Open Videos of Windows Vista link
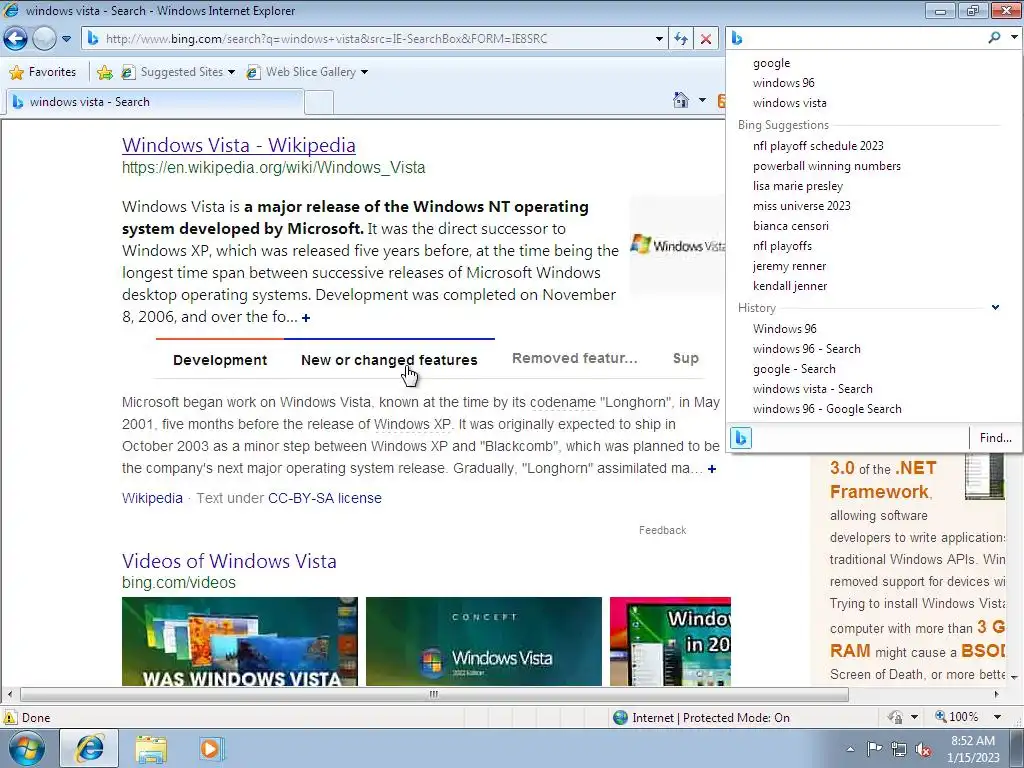 click(229, 561)
